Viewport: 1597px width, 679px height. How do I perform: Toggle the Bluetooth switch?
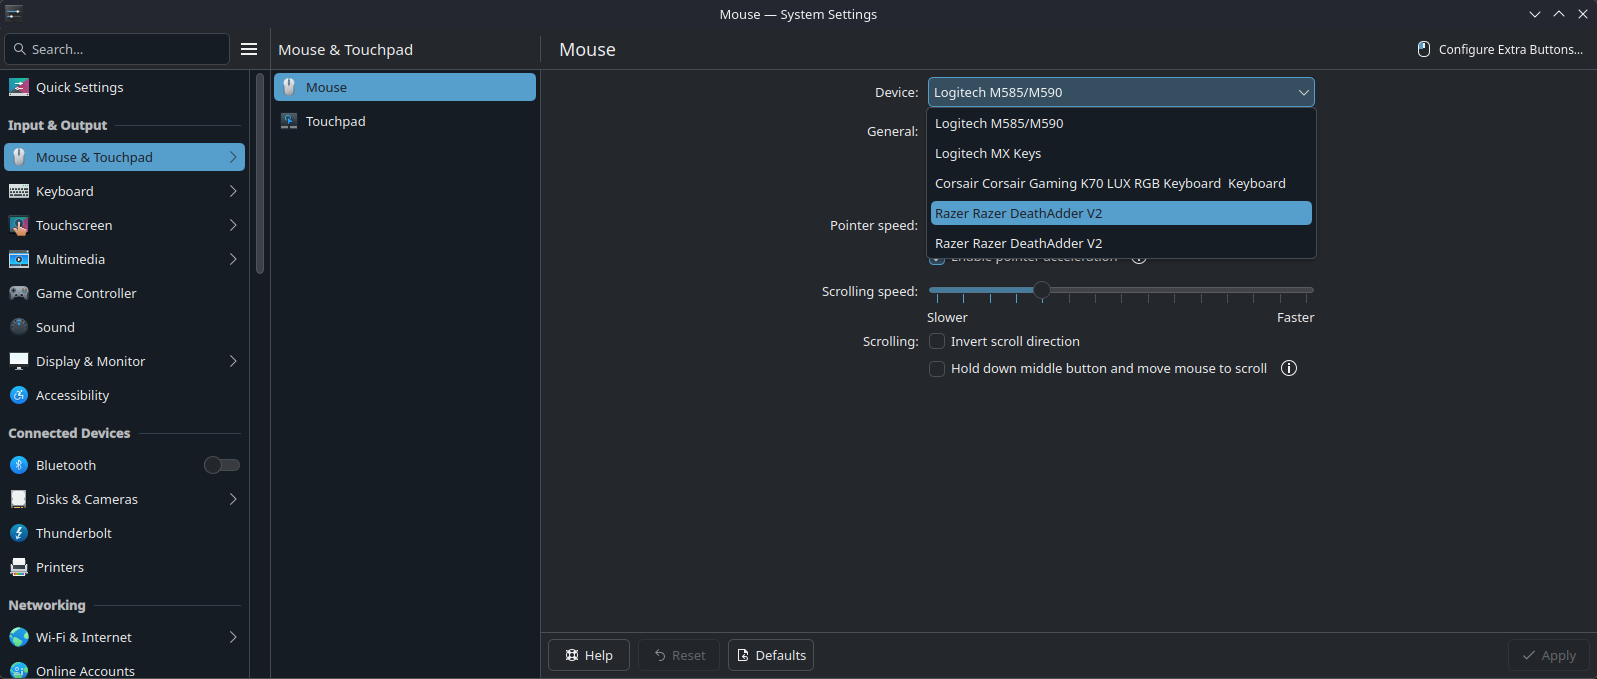pyautogui.click(x=221, y=465)
